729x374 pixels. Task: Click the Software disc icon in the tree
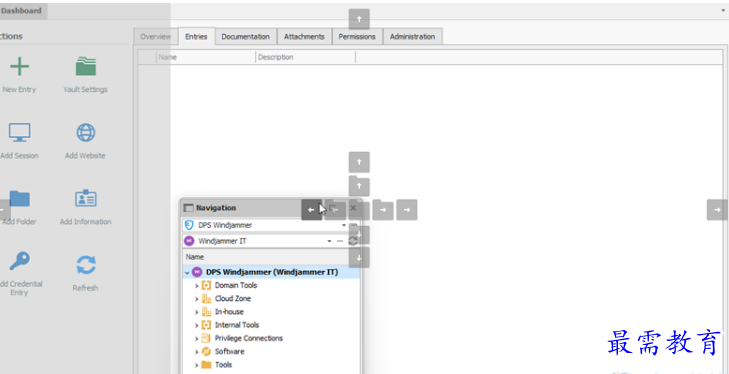click(206, 352)
